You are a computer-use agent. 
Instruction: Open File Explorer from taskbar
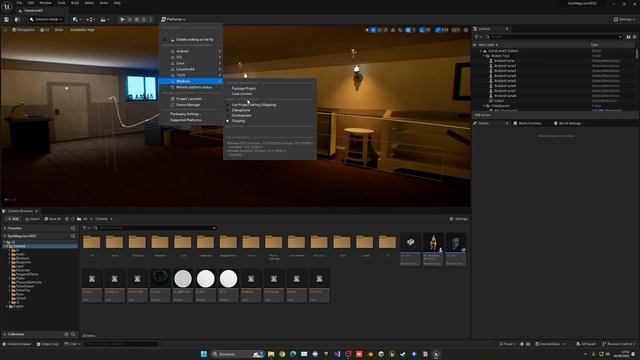[271, 354]
